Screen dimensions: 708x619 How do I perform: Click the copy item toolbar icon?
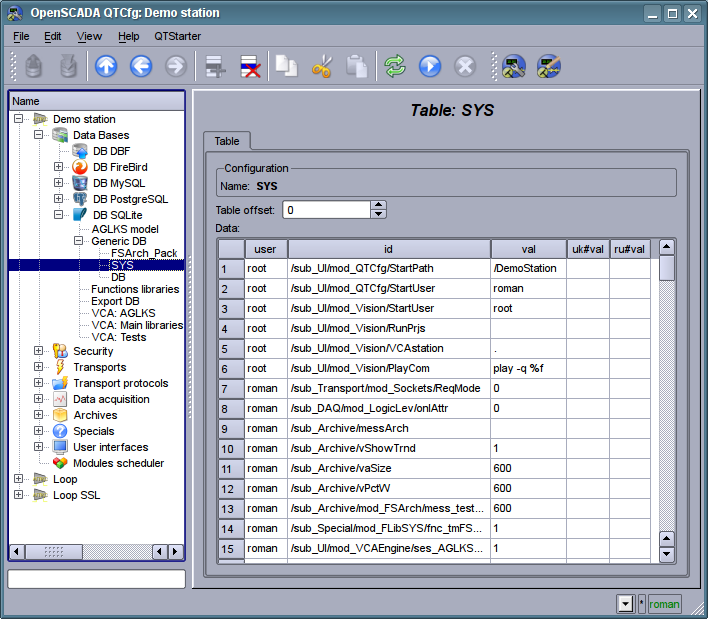pyautogui.click(x=286, y=66)
